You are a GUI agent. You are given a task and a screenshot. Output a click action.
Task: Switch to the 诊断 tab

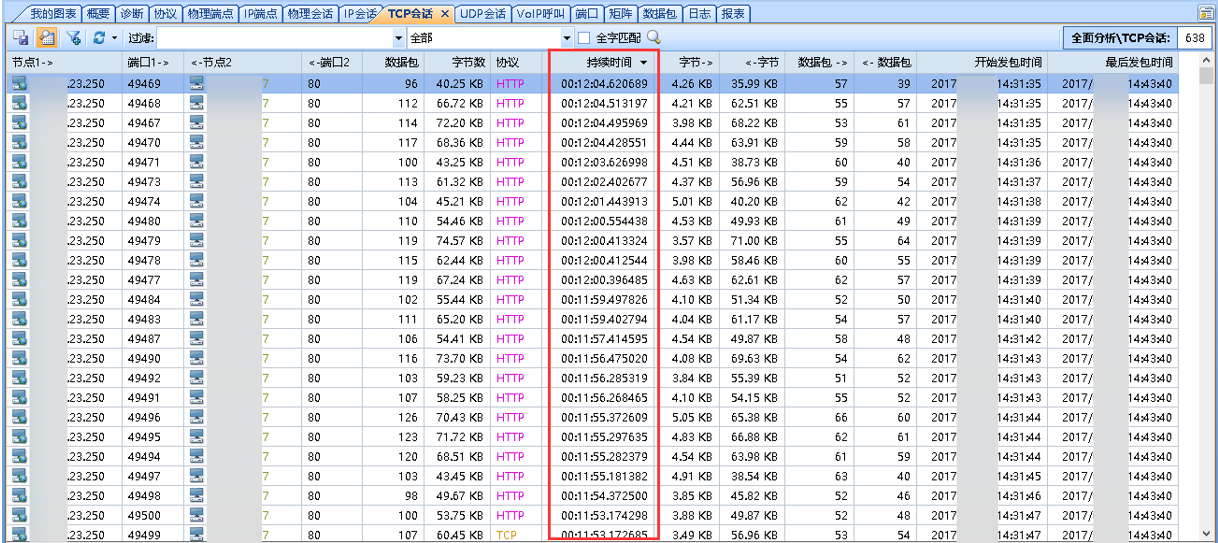131,14
